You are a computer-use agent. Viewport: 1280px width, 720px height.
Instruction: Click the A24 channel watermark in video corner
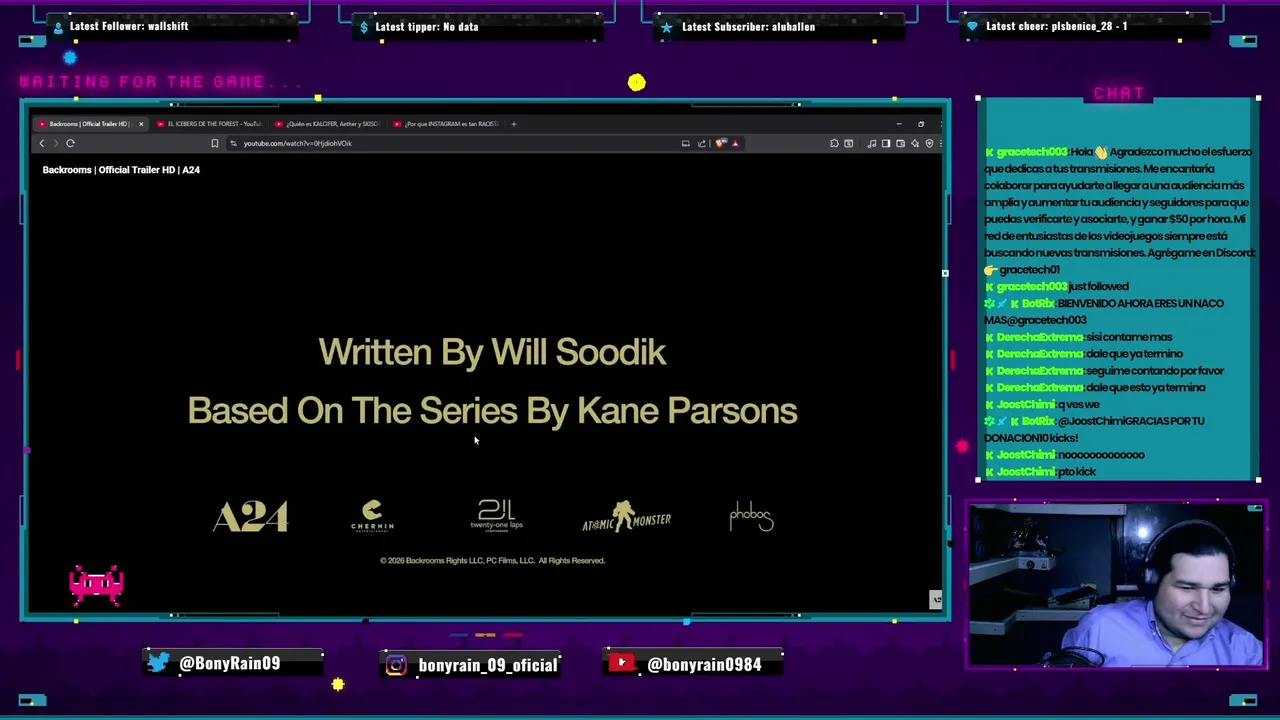pyautogui.click(x=935, y=599)
